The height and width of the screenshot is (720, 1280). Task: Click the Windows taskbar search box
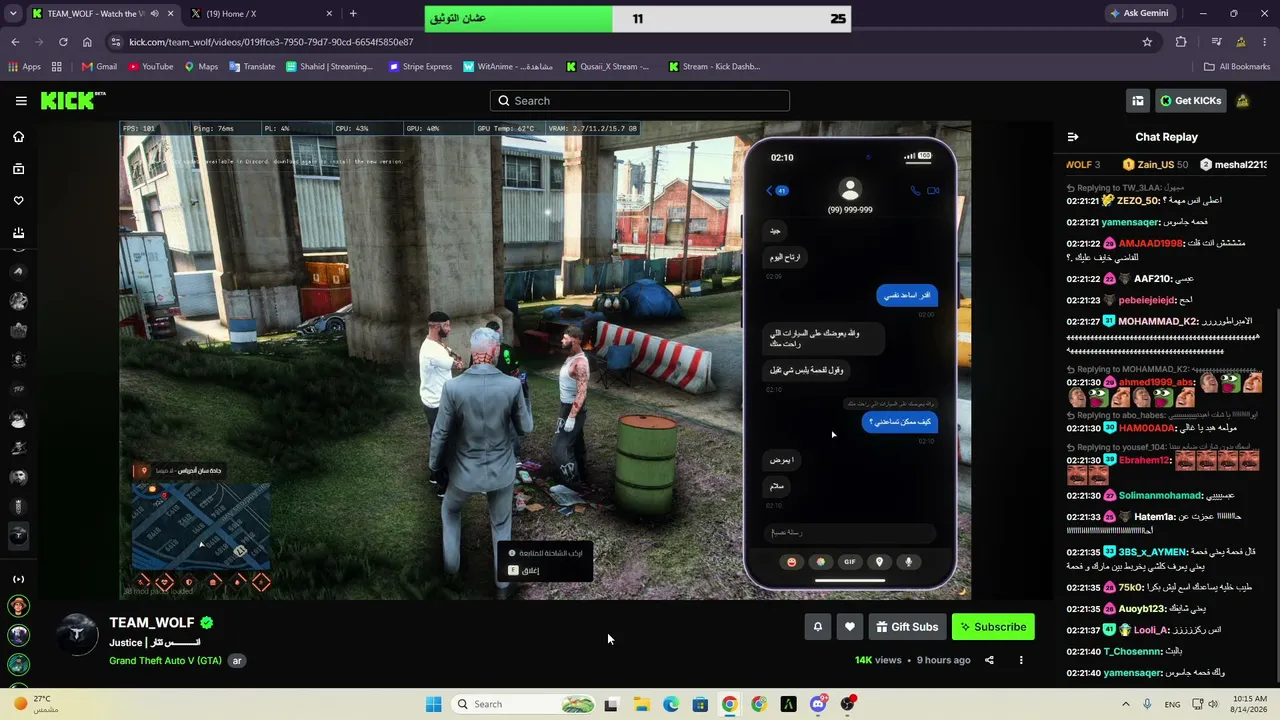pyautogui.click(x=525, y=704)
